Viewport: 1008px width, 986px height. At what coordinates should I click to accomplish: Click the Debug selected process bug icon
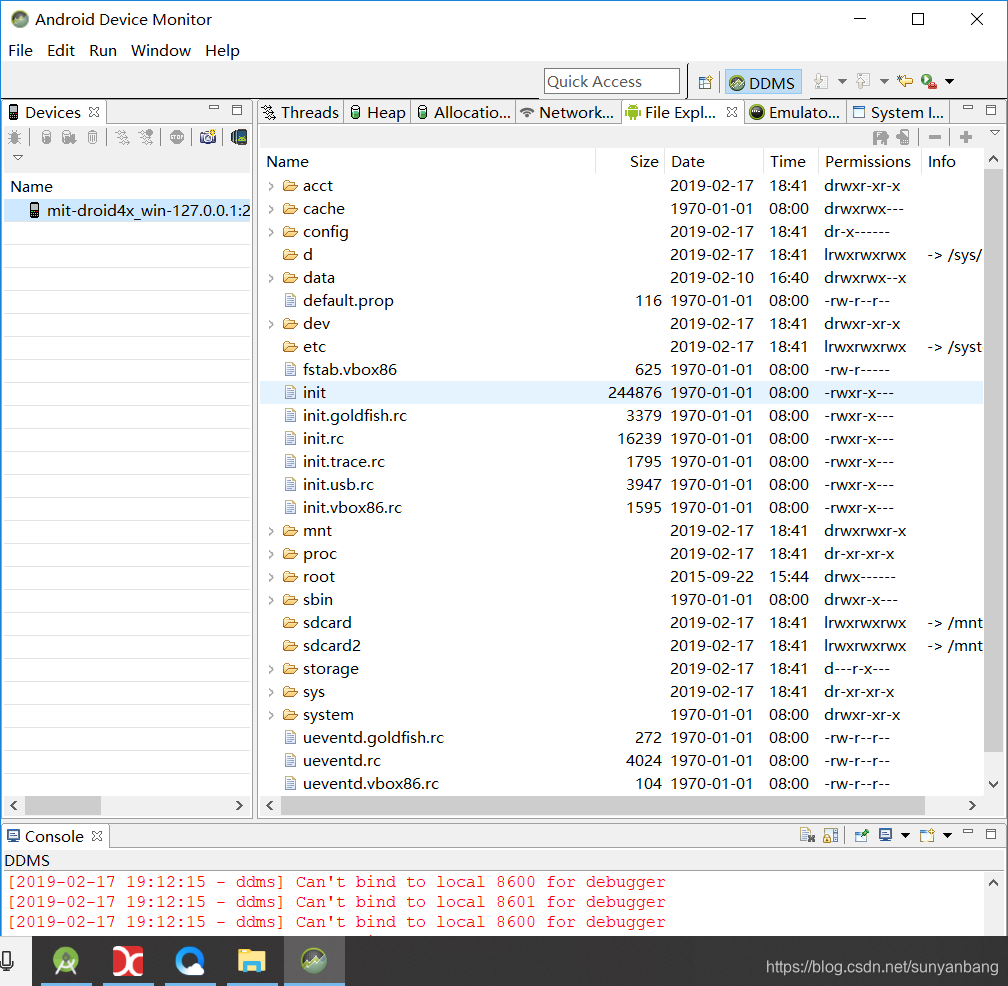[14, 137]
